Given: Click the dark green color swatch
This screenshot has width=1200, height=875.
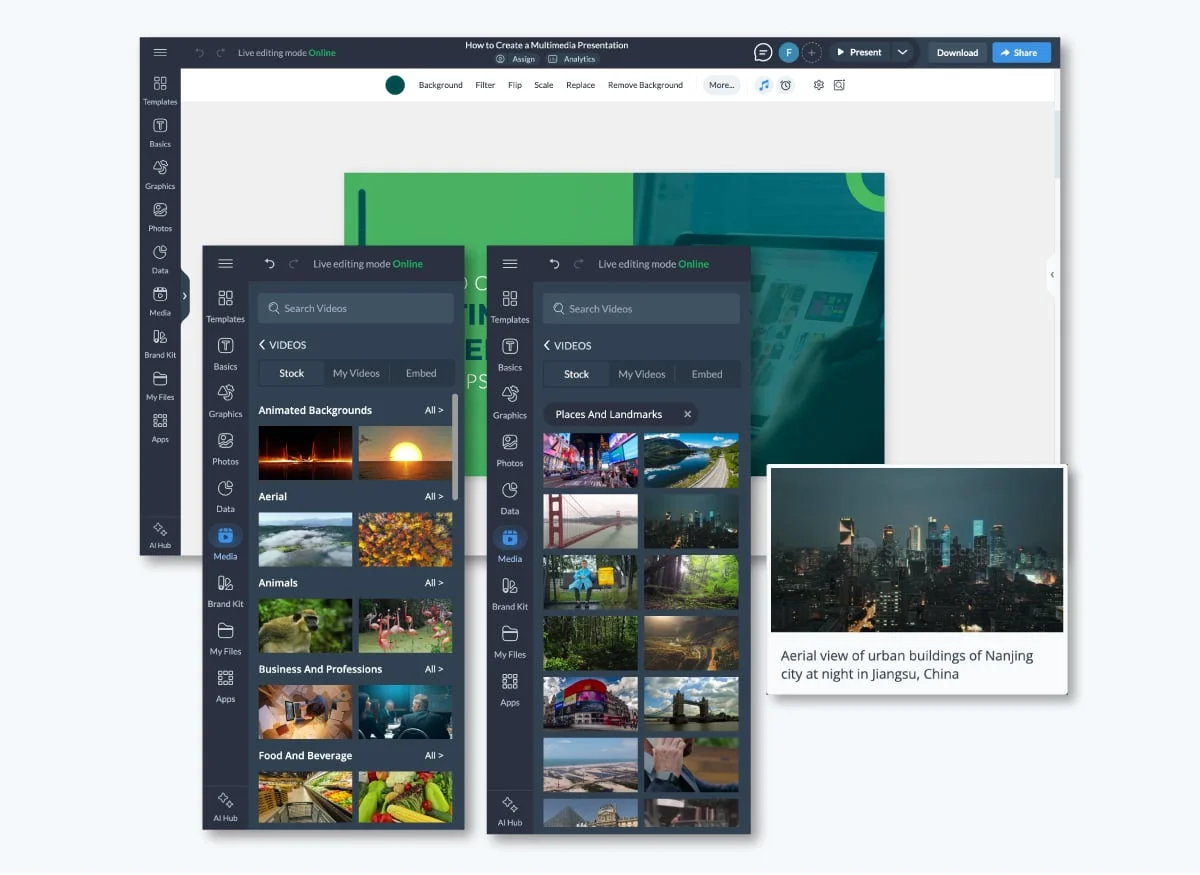Looking at the screenshot, I should (395, 85).
